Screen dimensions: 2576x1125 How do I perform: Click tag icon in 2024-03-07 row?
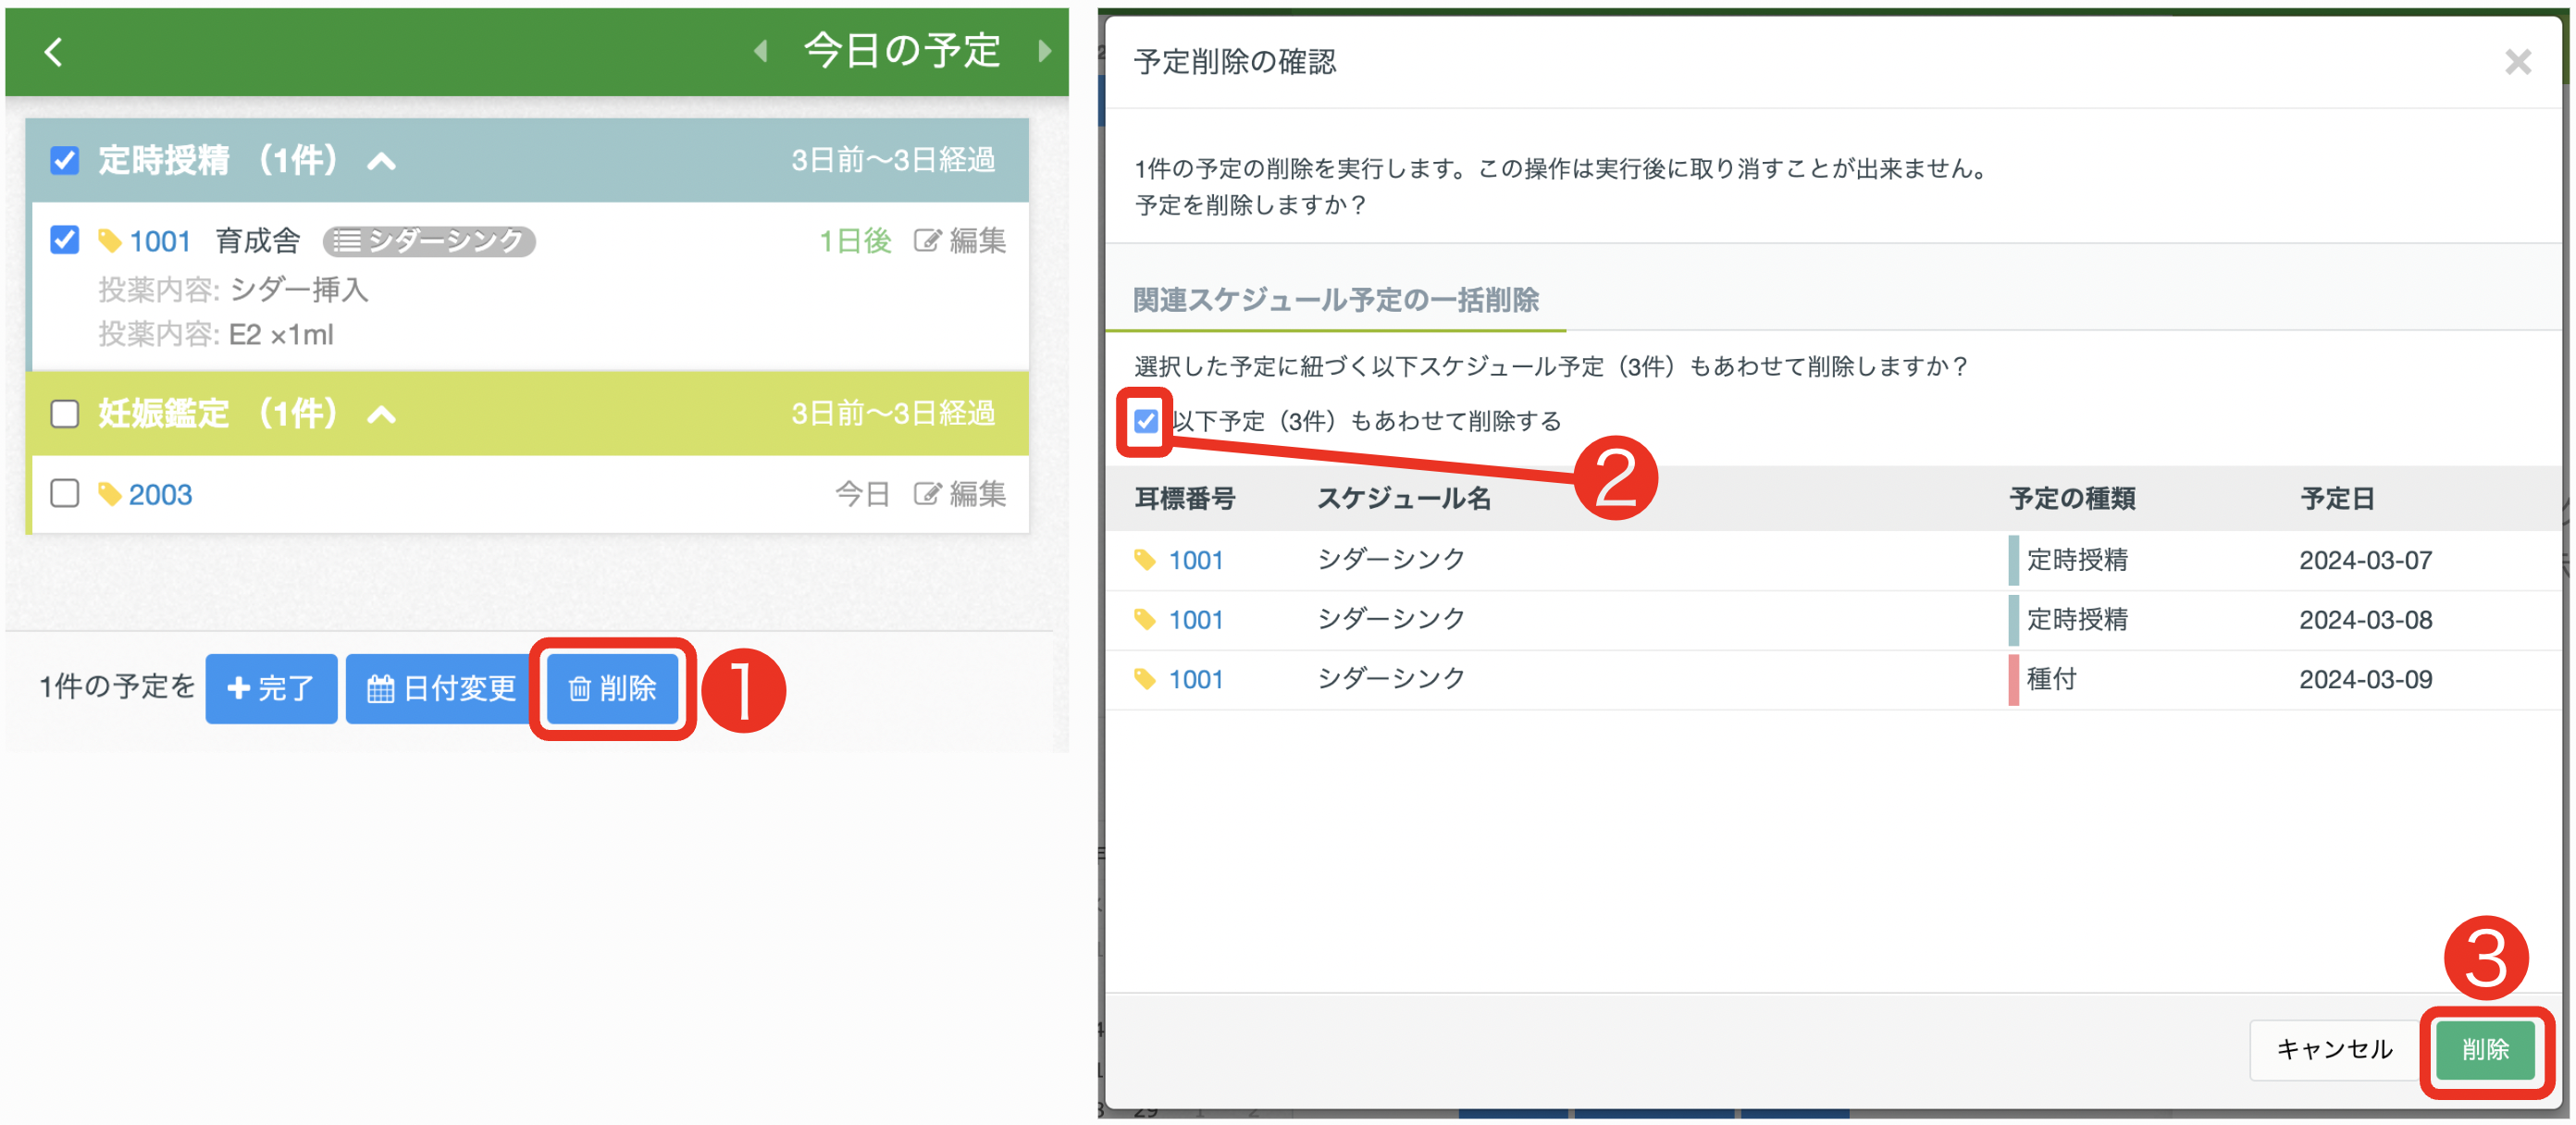coord(1145,560)
